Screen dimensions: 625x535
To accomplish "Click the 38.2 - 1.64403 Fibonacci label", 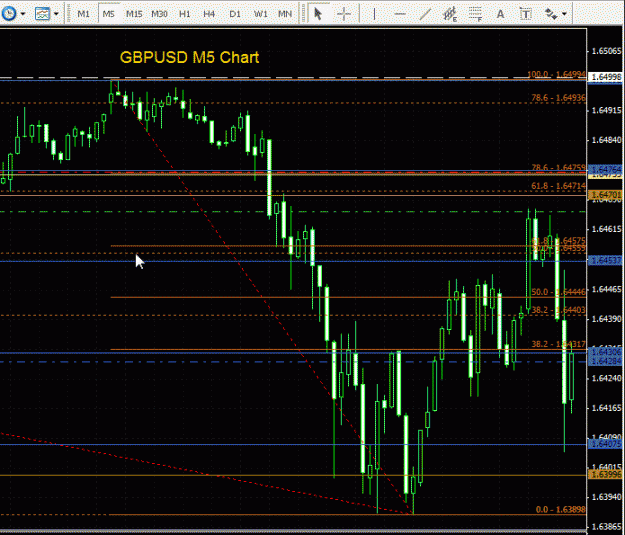I will (x=558, y=310).
